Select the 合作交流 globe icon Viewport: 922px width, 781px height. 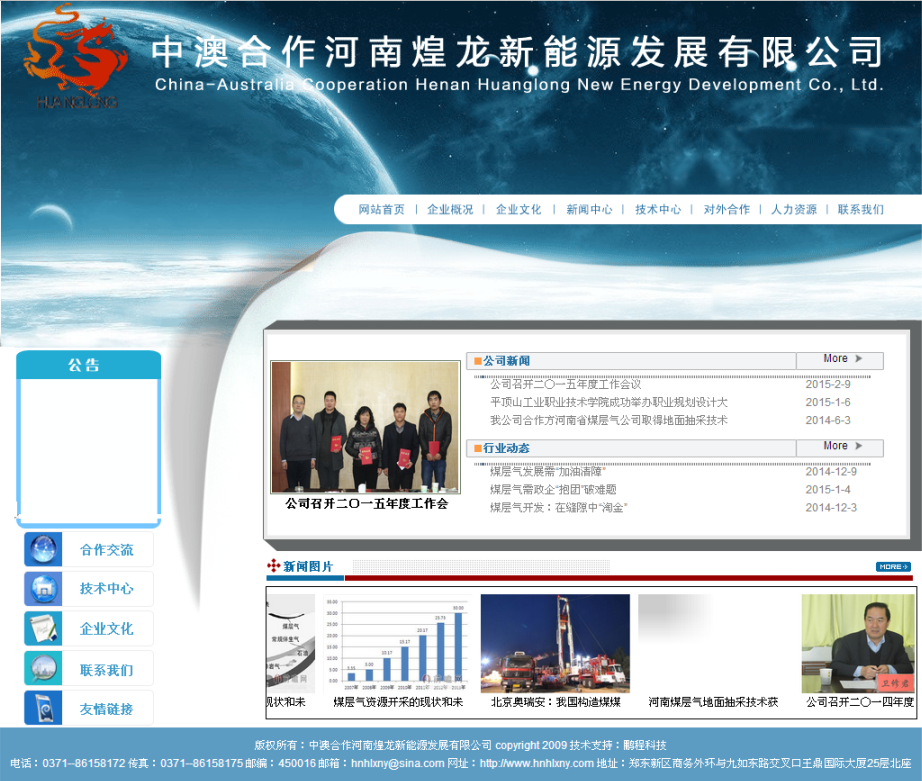tap(42, 549)
